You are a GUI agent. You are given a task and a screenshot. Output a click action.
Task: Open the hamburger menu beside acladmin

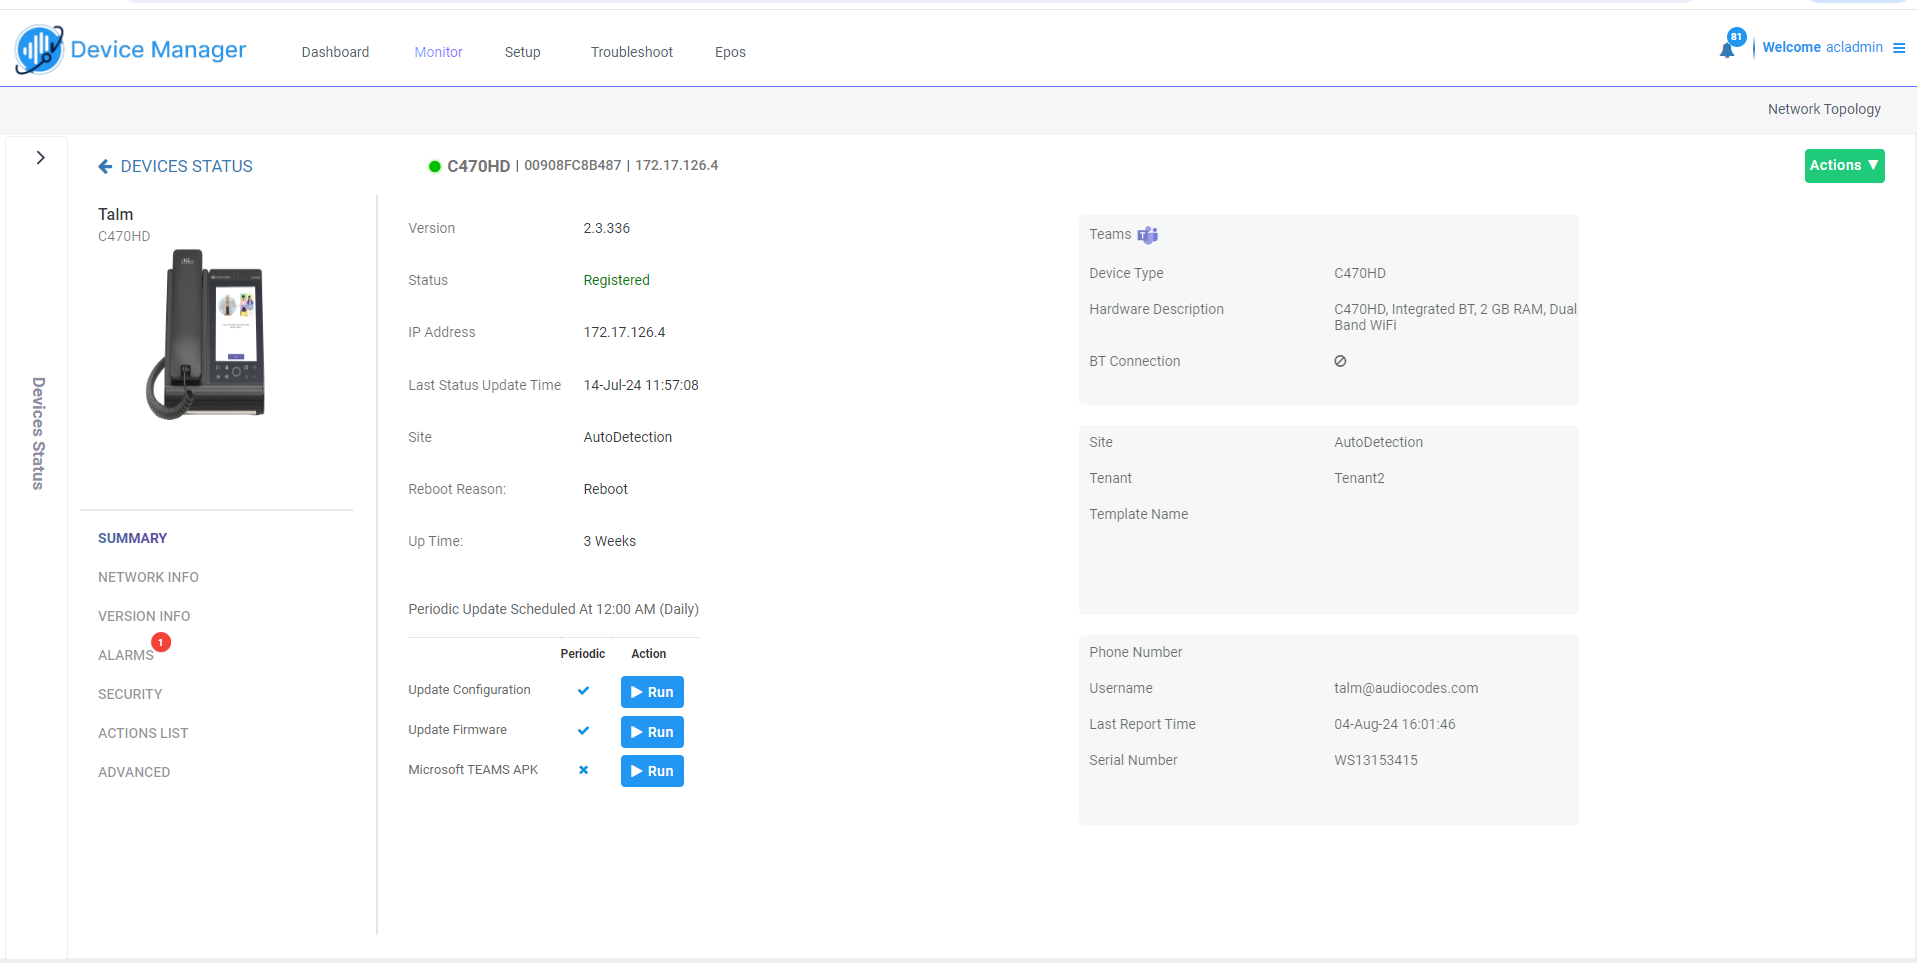(1898, 48)
